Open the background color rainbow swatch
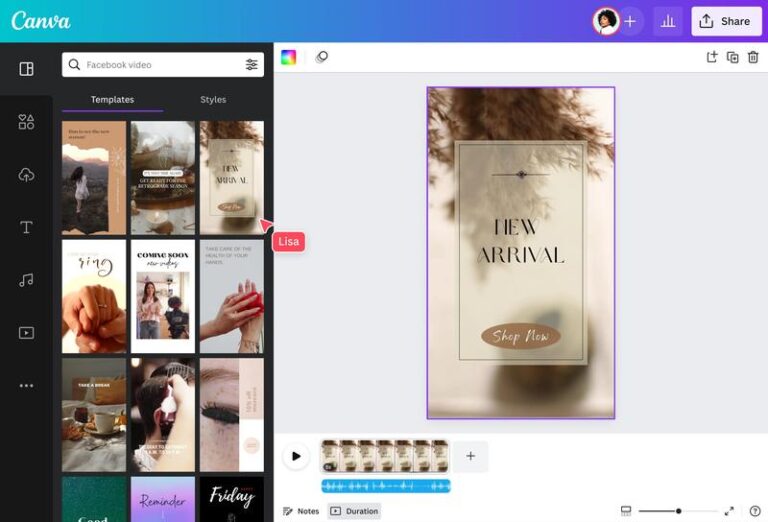The height and width of the screenshot is (522, 768). (x=288, y=57)
